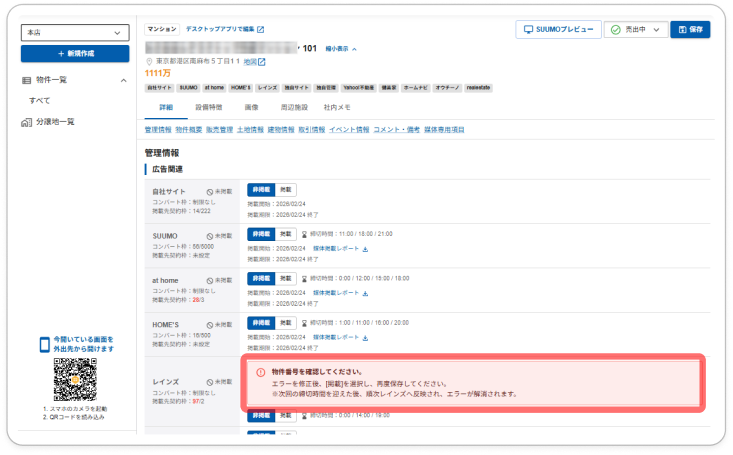Image resolution: width=733 pixels, height=455 pixels.
Task: Set at home to 非掲載
Action: coord(261,279)
